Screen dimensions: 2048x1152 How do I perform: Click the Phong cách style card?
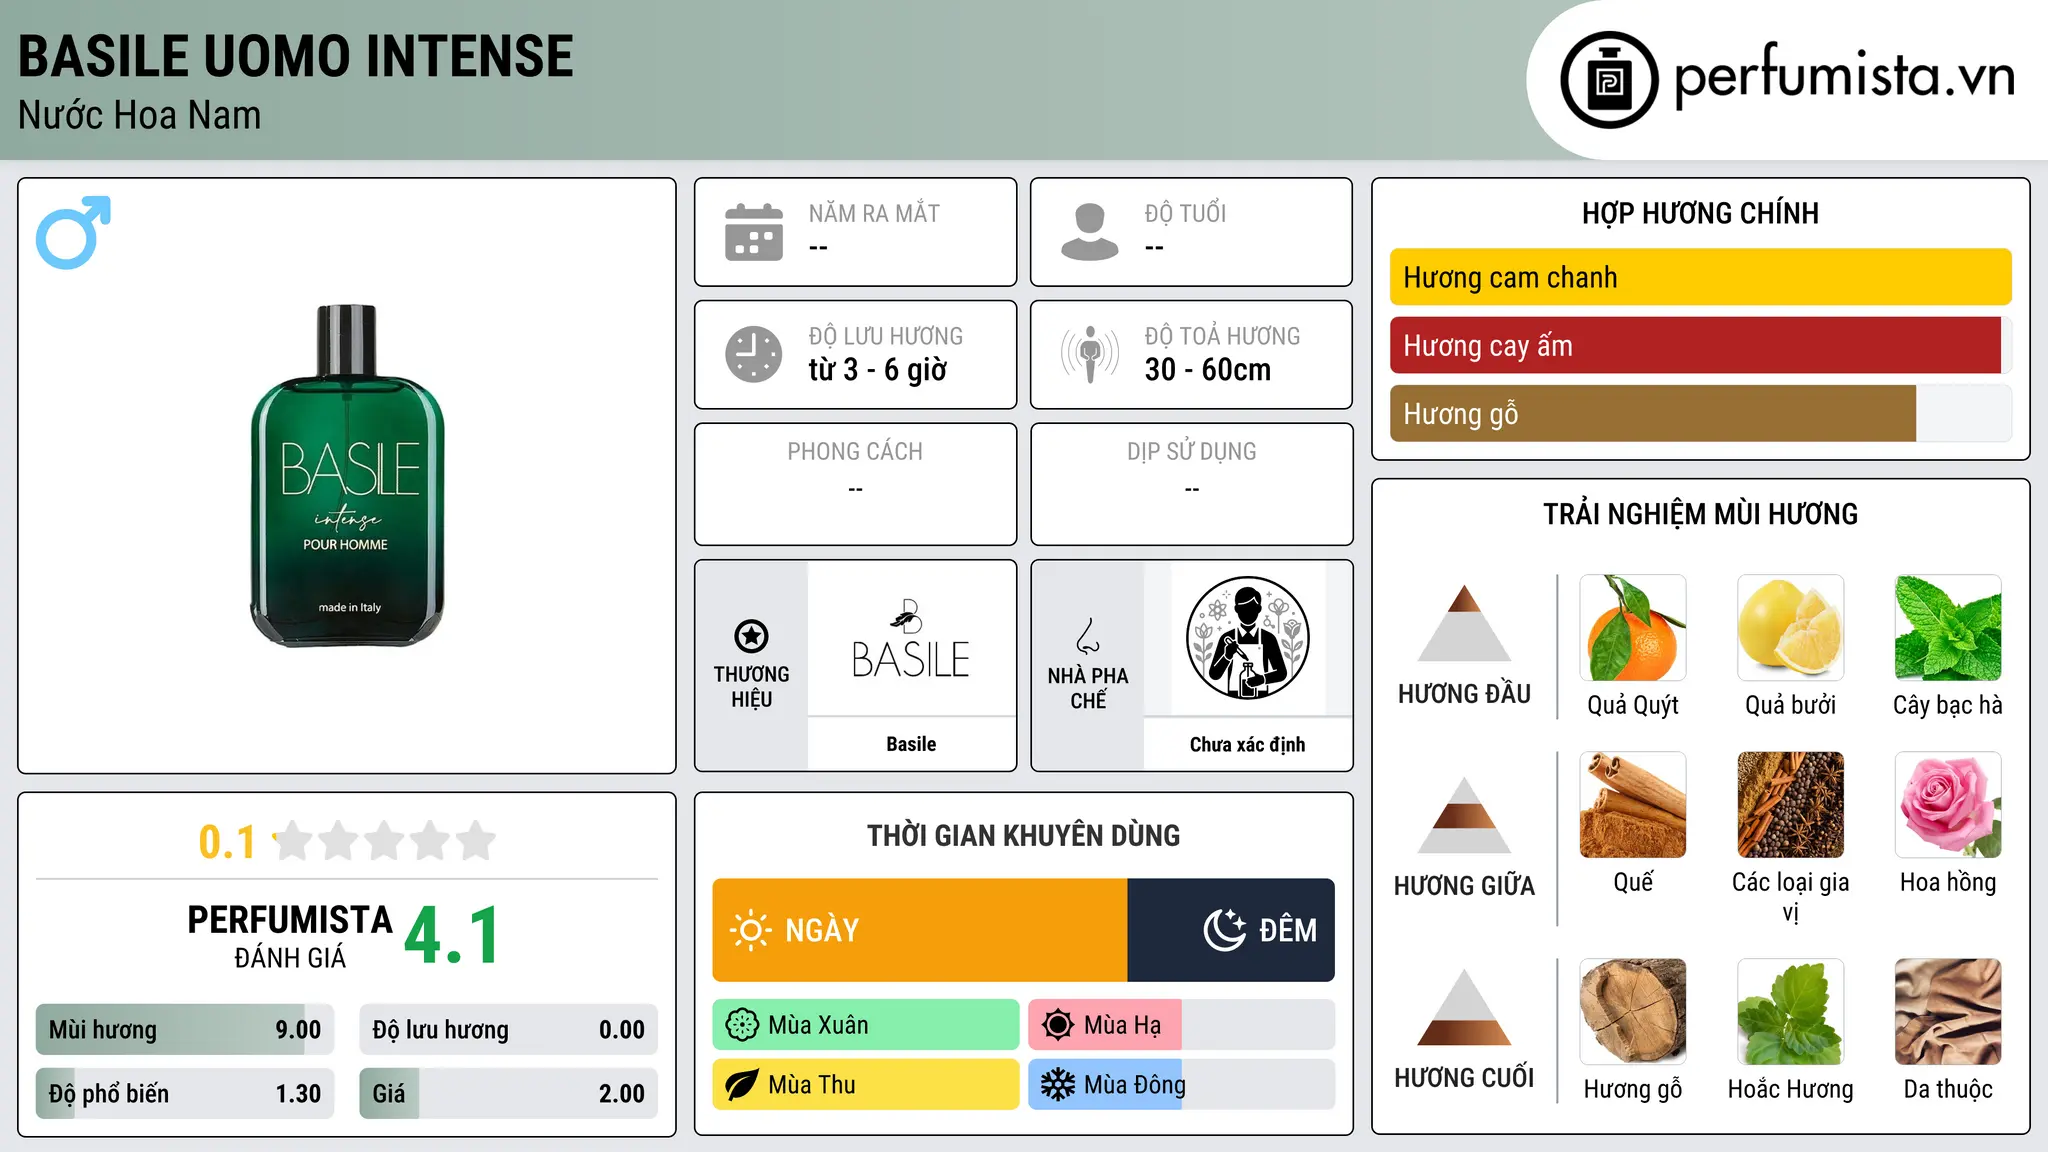click(855, 484)
